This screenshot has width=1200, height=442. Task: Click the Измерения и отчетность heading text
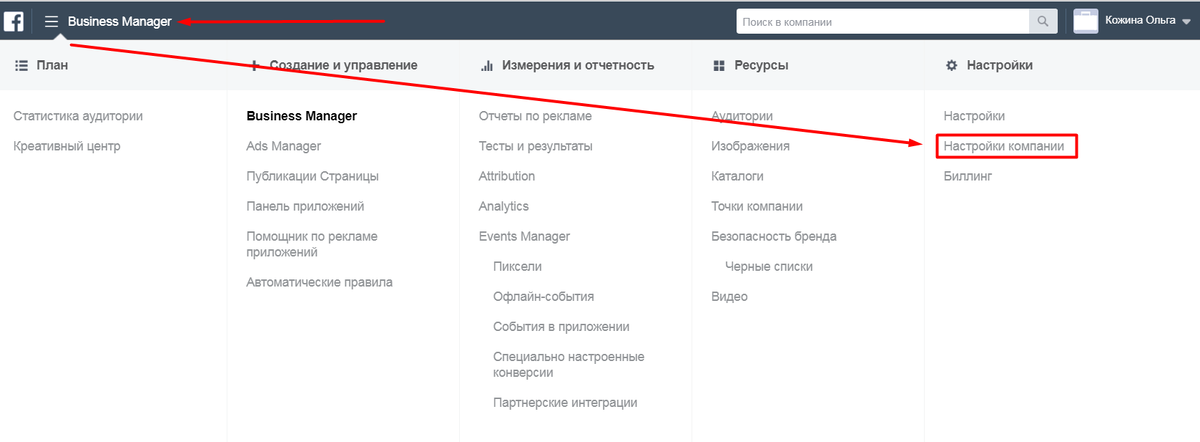pyautogui.click(x=578, y=65)
